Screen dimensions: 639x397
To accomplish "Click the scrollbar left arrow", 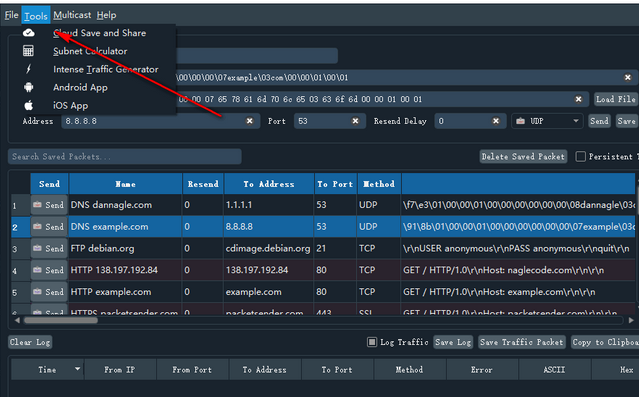I will 17,320.
